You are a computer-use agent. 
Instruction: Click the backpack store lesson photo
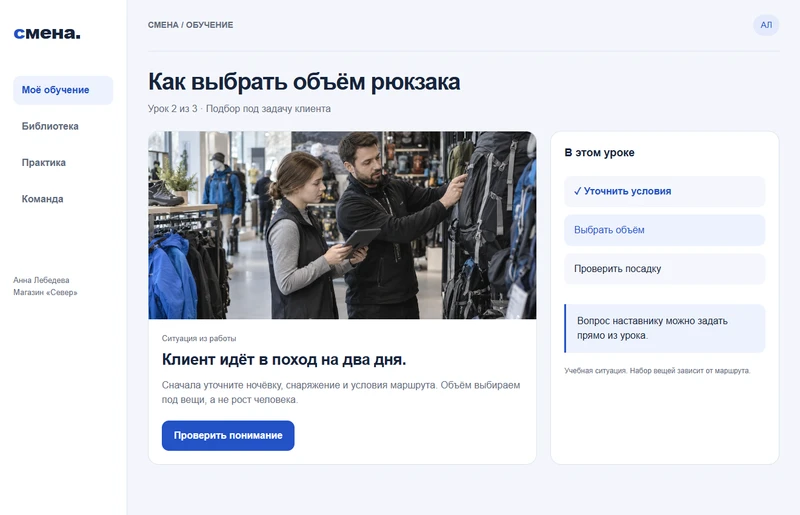click(x=342, y=225)
